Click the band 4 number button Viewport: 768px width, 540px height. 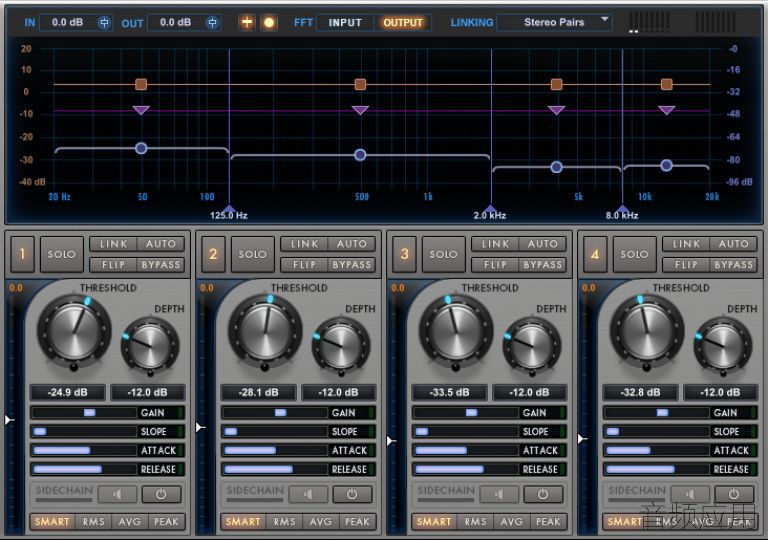(x=595, y=254)
